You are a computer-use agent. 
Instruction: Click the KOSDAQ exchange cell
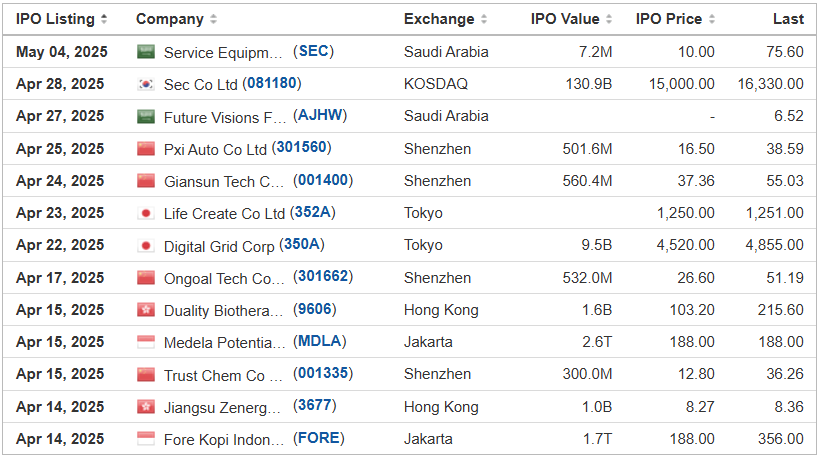(x=436, y=84)
